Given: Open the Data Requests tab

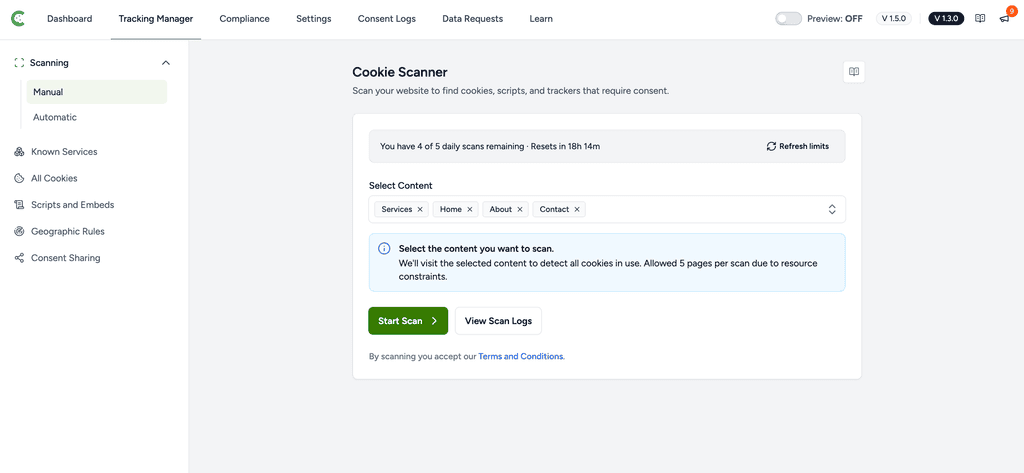Looking at the screenshot, I should point(473,19).
